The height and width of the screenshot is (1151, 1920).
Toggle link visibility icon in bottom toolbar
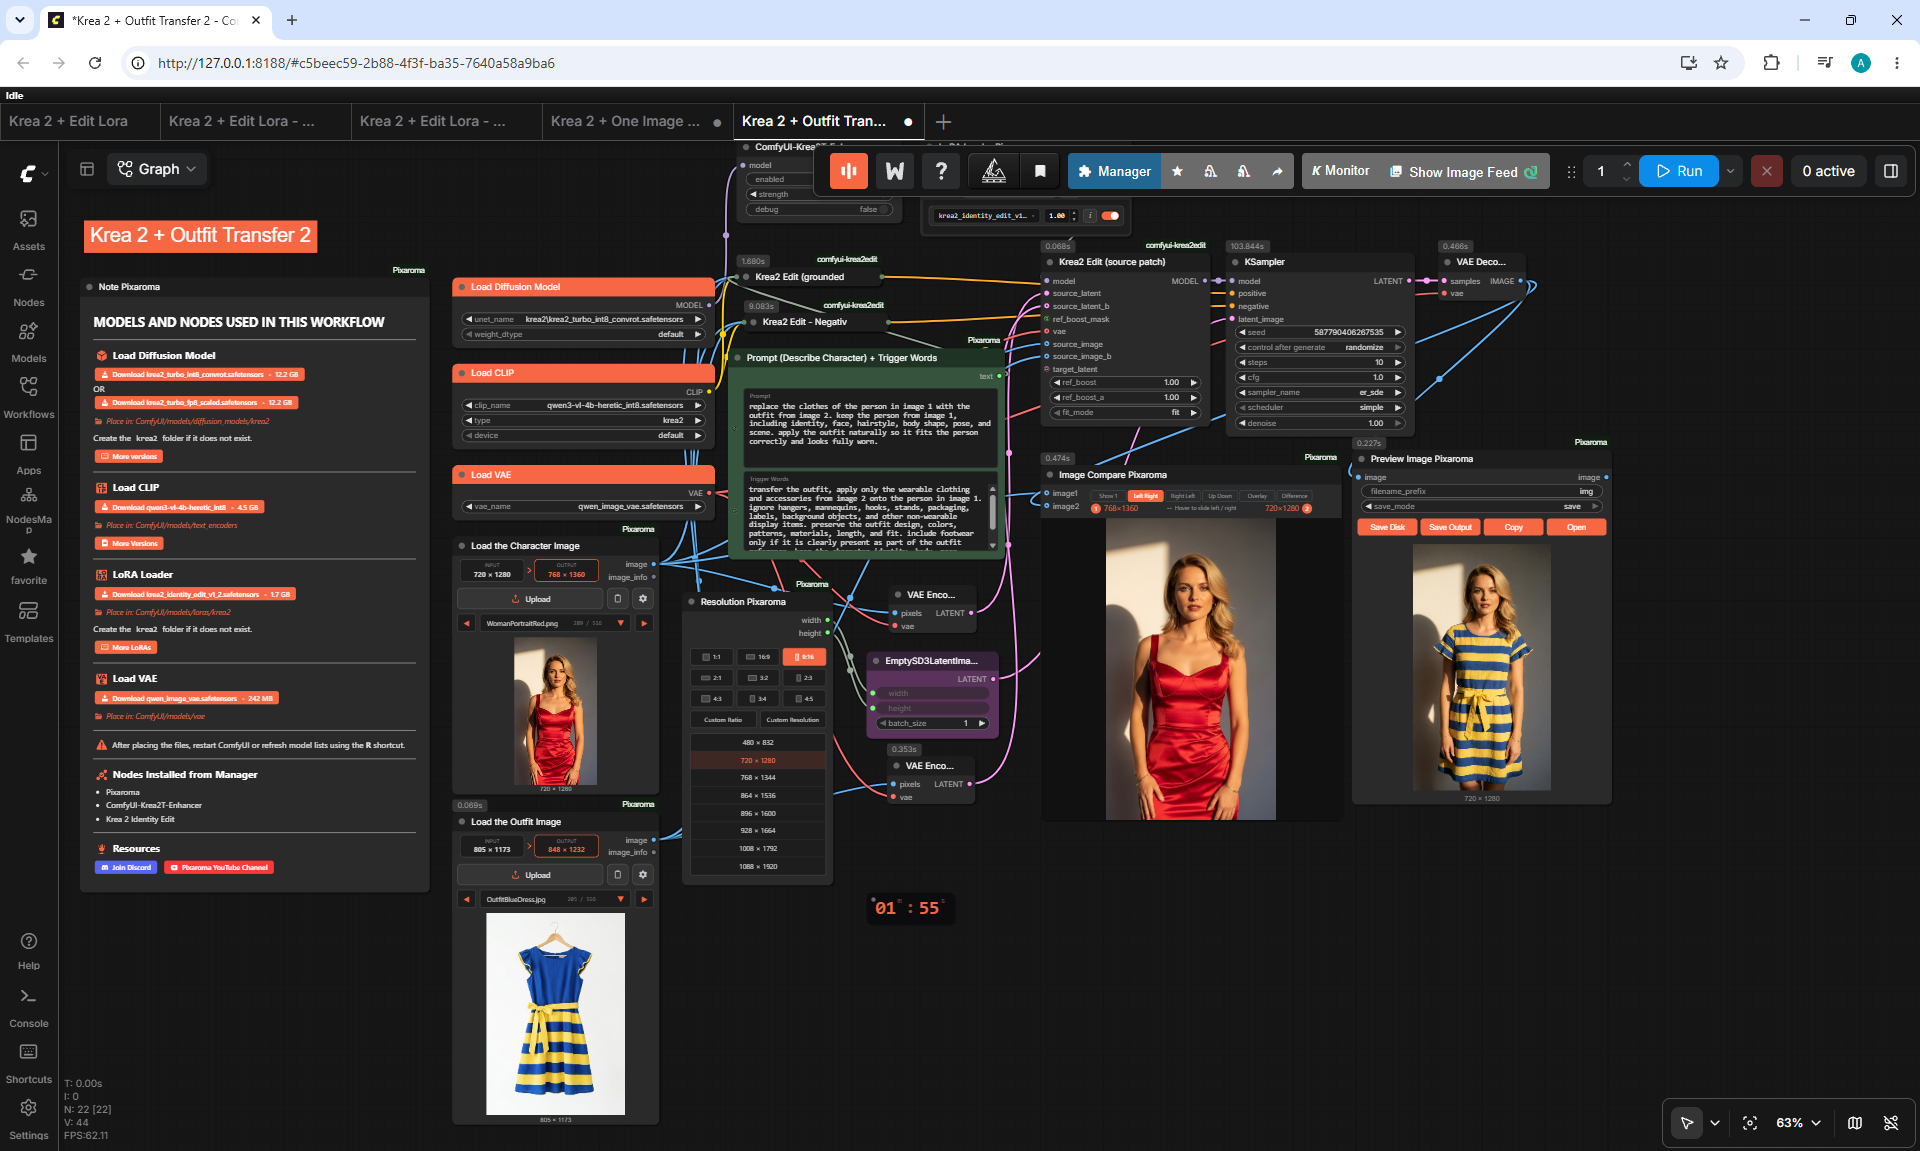[x=1891, y=1123]
